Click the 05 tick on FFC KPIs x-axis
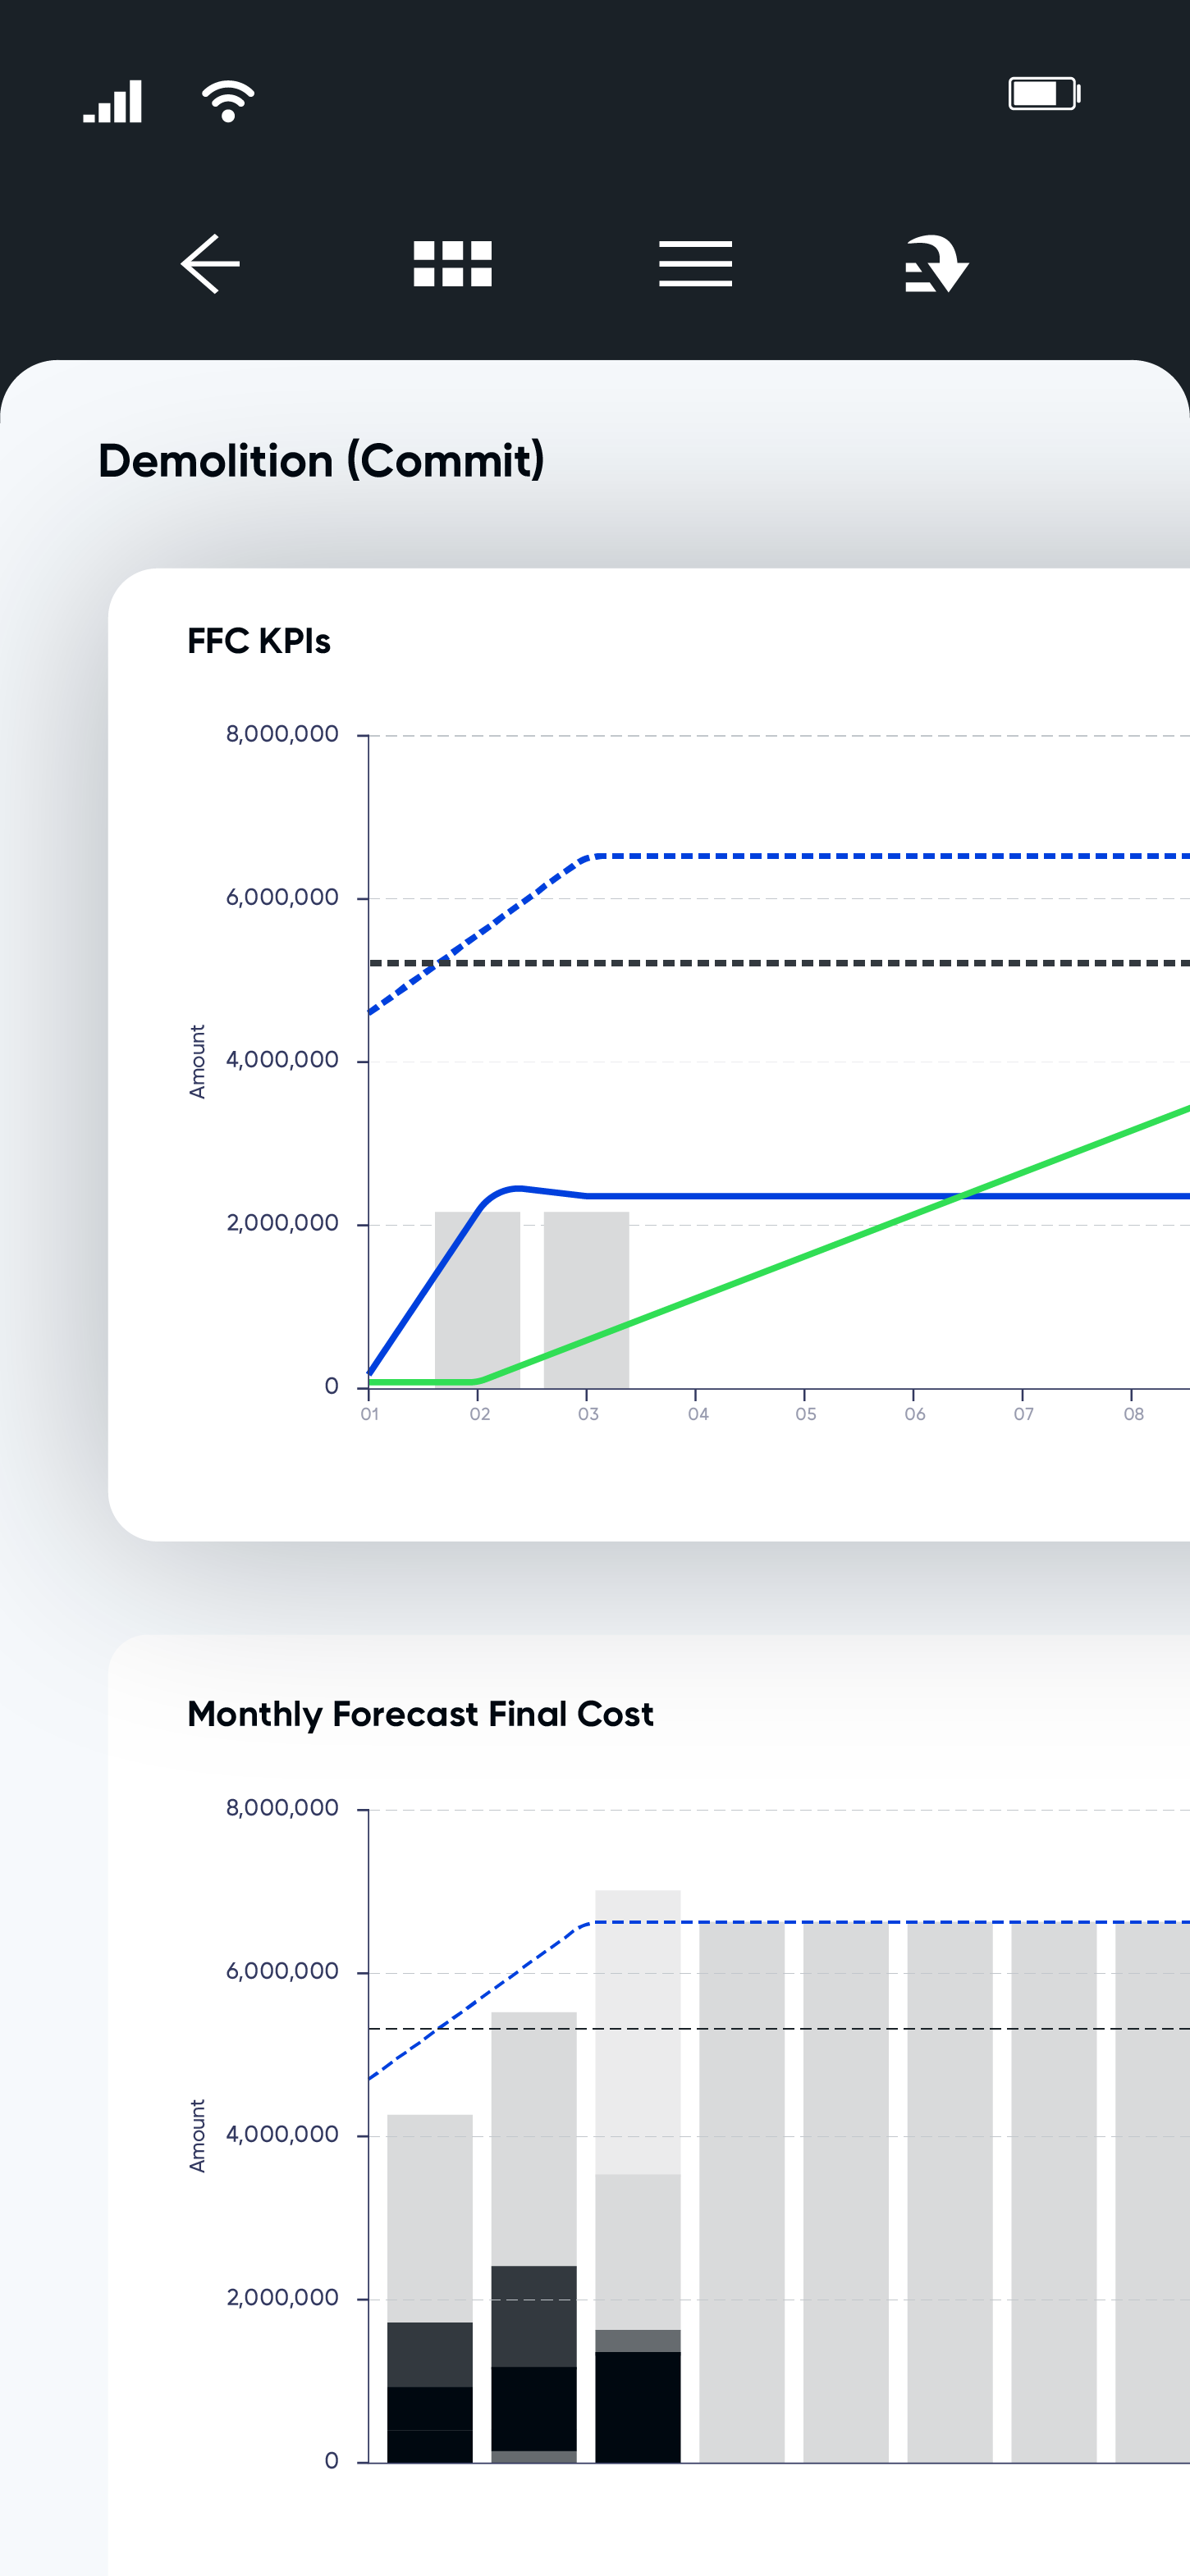 click(806, 1414)
